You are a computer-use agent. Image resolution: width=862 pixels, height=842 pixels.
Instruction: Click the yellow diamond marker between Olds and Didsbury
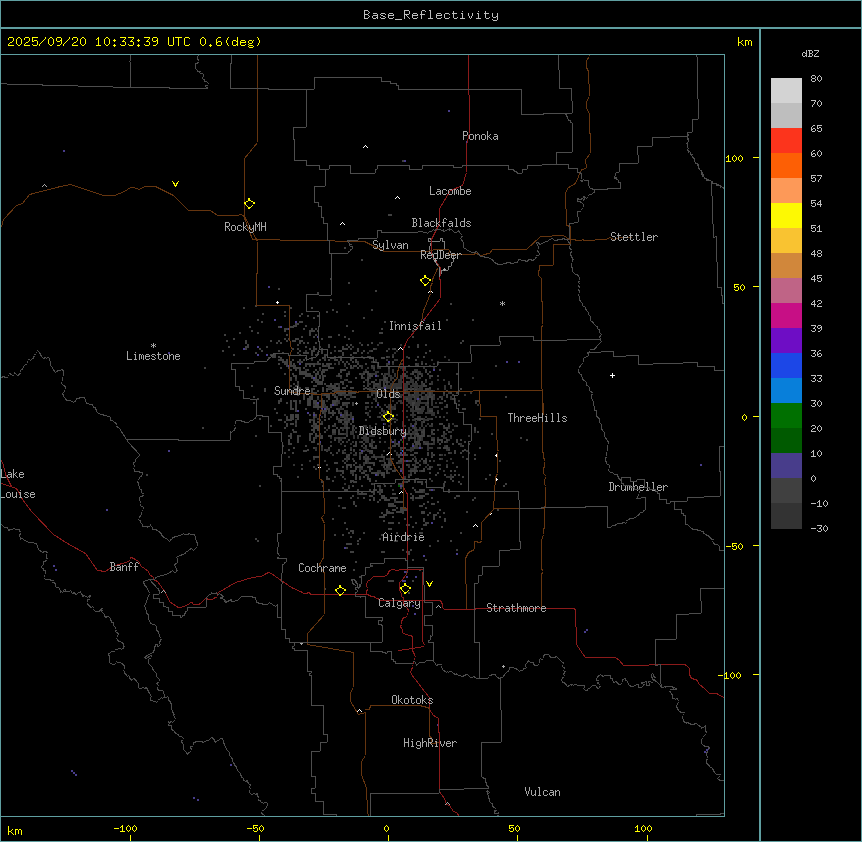point(388,417)
